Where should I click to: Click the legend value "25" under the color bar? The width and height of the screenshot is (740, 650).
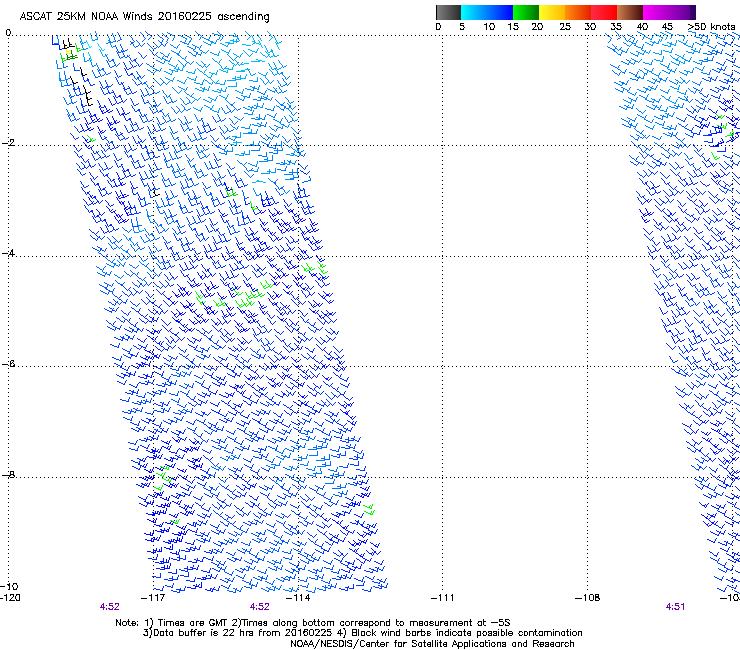[565, 27]
